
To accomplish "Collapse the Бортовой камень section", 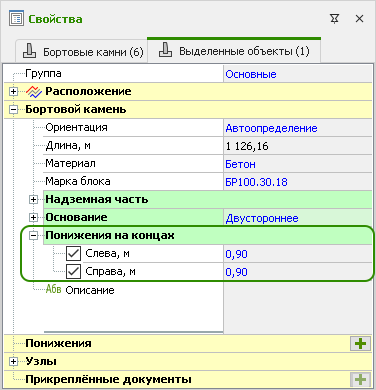I will tap(13, 110).
